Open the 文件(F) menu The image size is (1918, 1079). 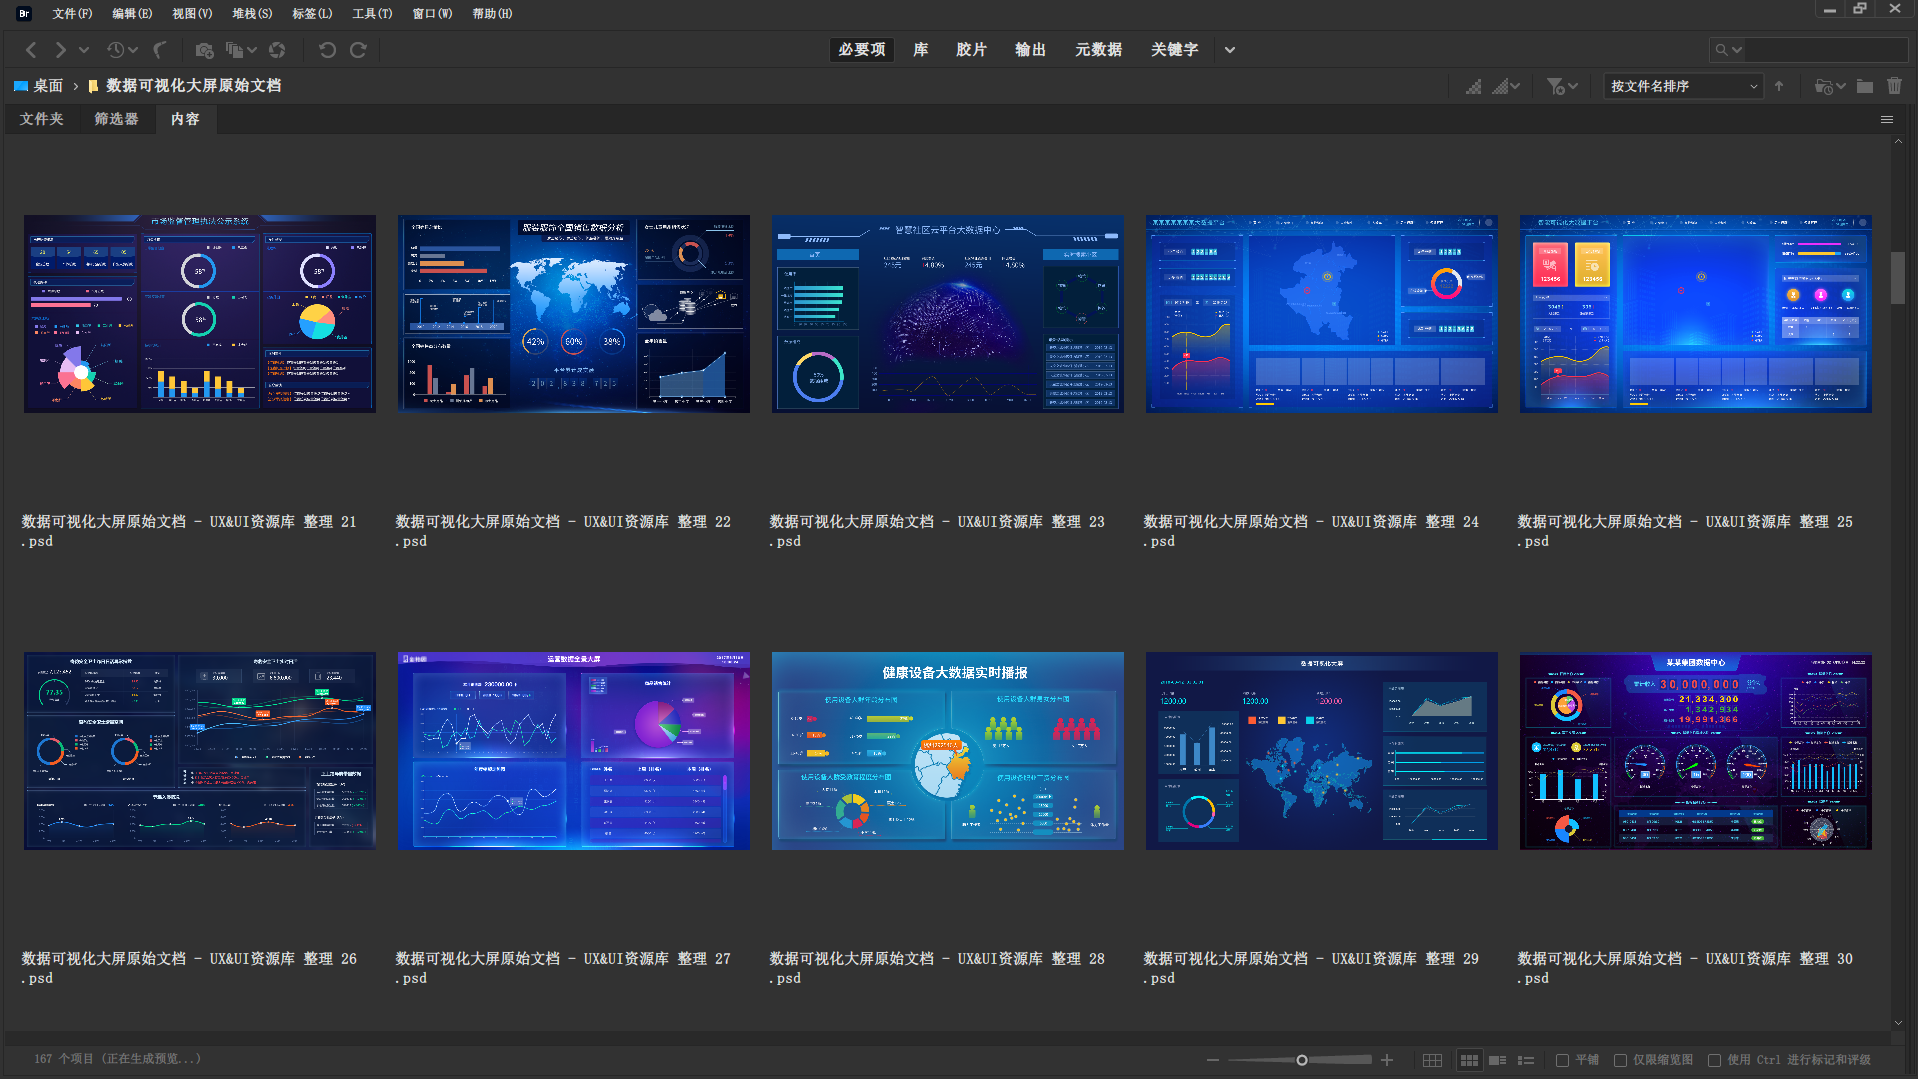click(72, 14)
